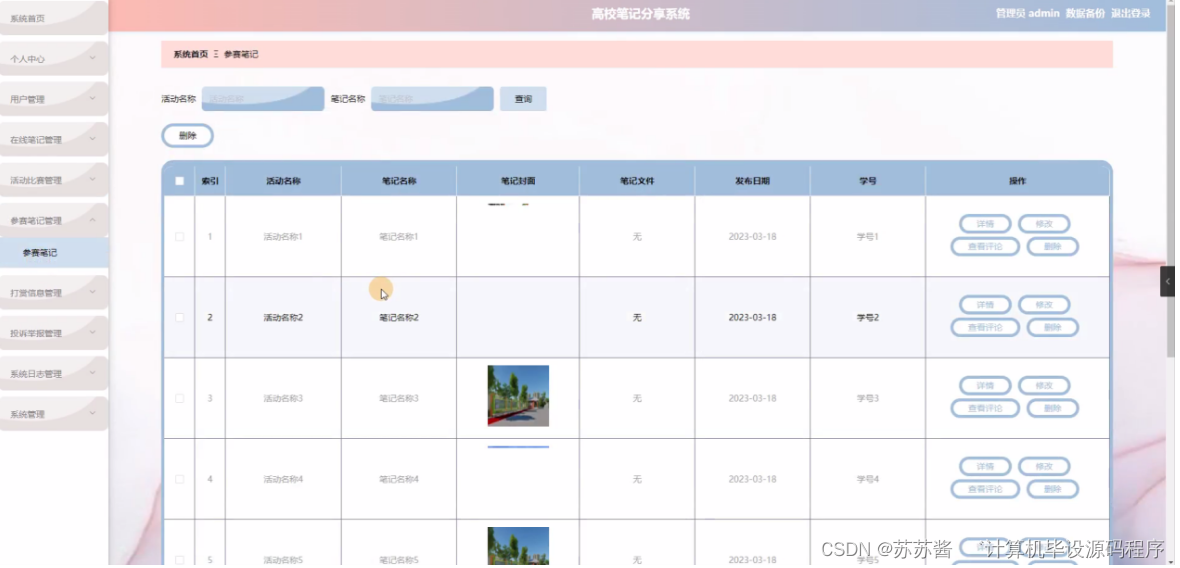Open 详情 for row 学号2
Screen dimensions: 1180x568
click(985, 305)
